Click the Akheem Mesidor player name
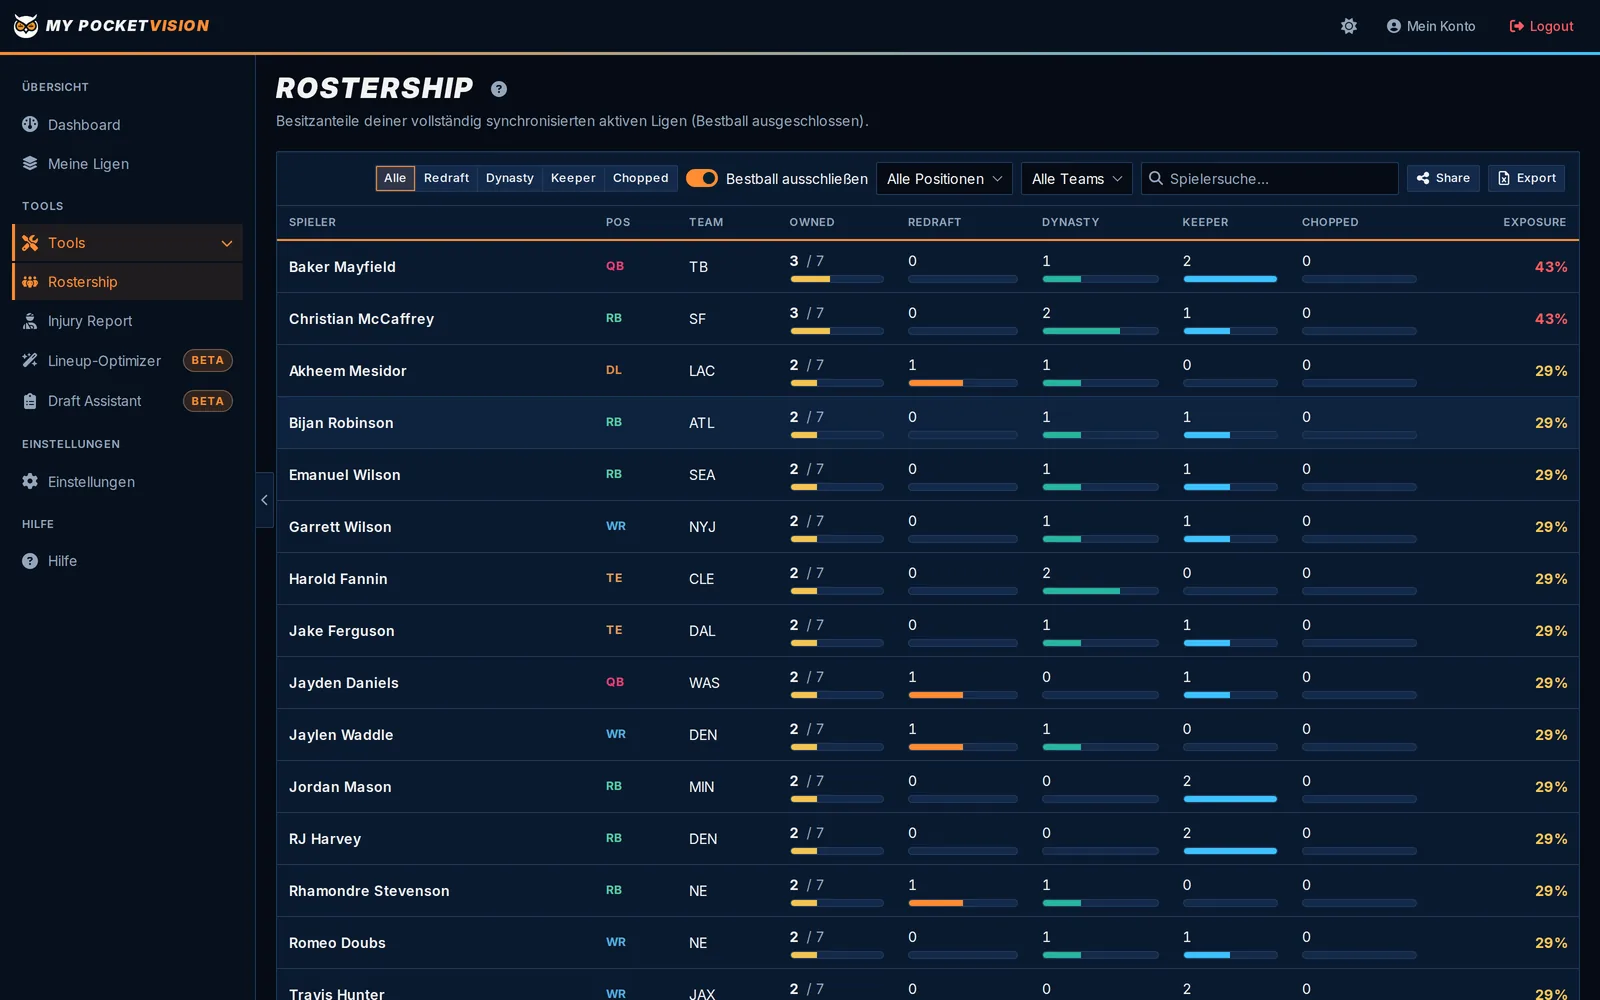Image resolution: width=1600 pixels, height=1000 pixels. click(x=348, y=371)
